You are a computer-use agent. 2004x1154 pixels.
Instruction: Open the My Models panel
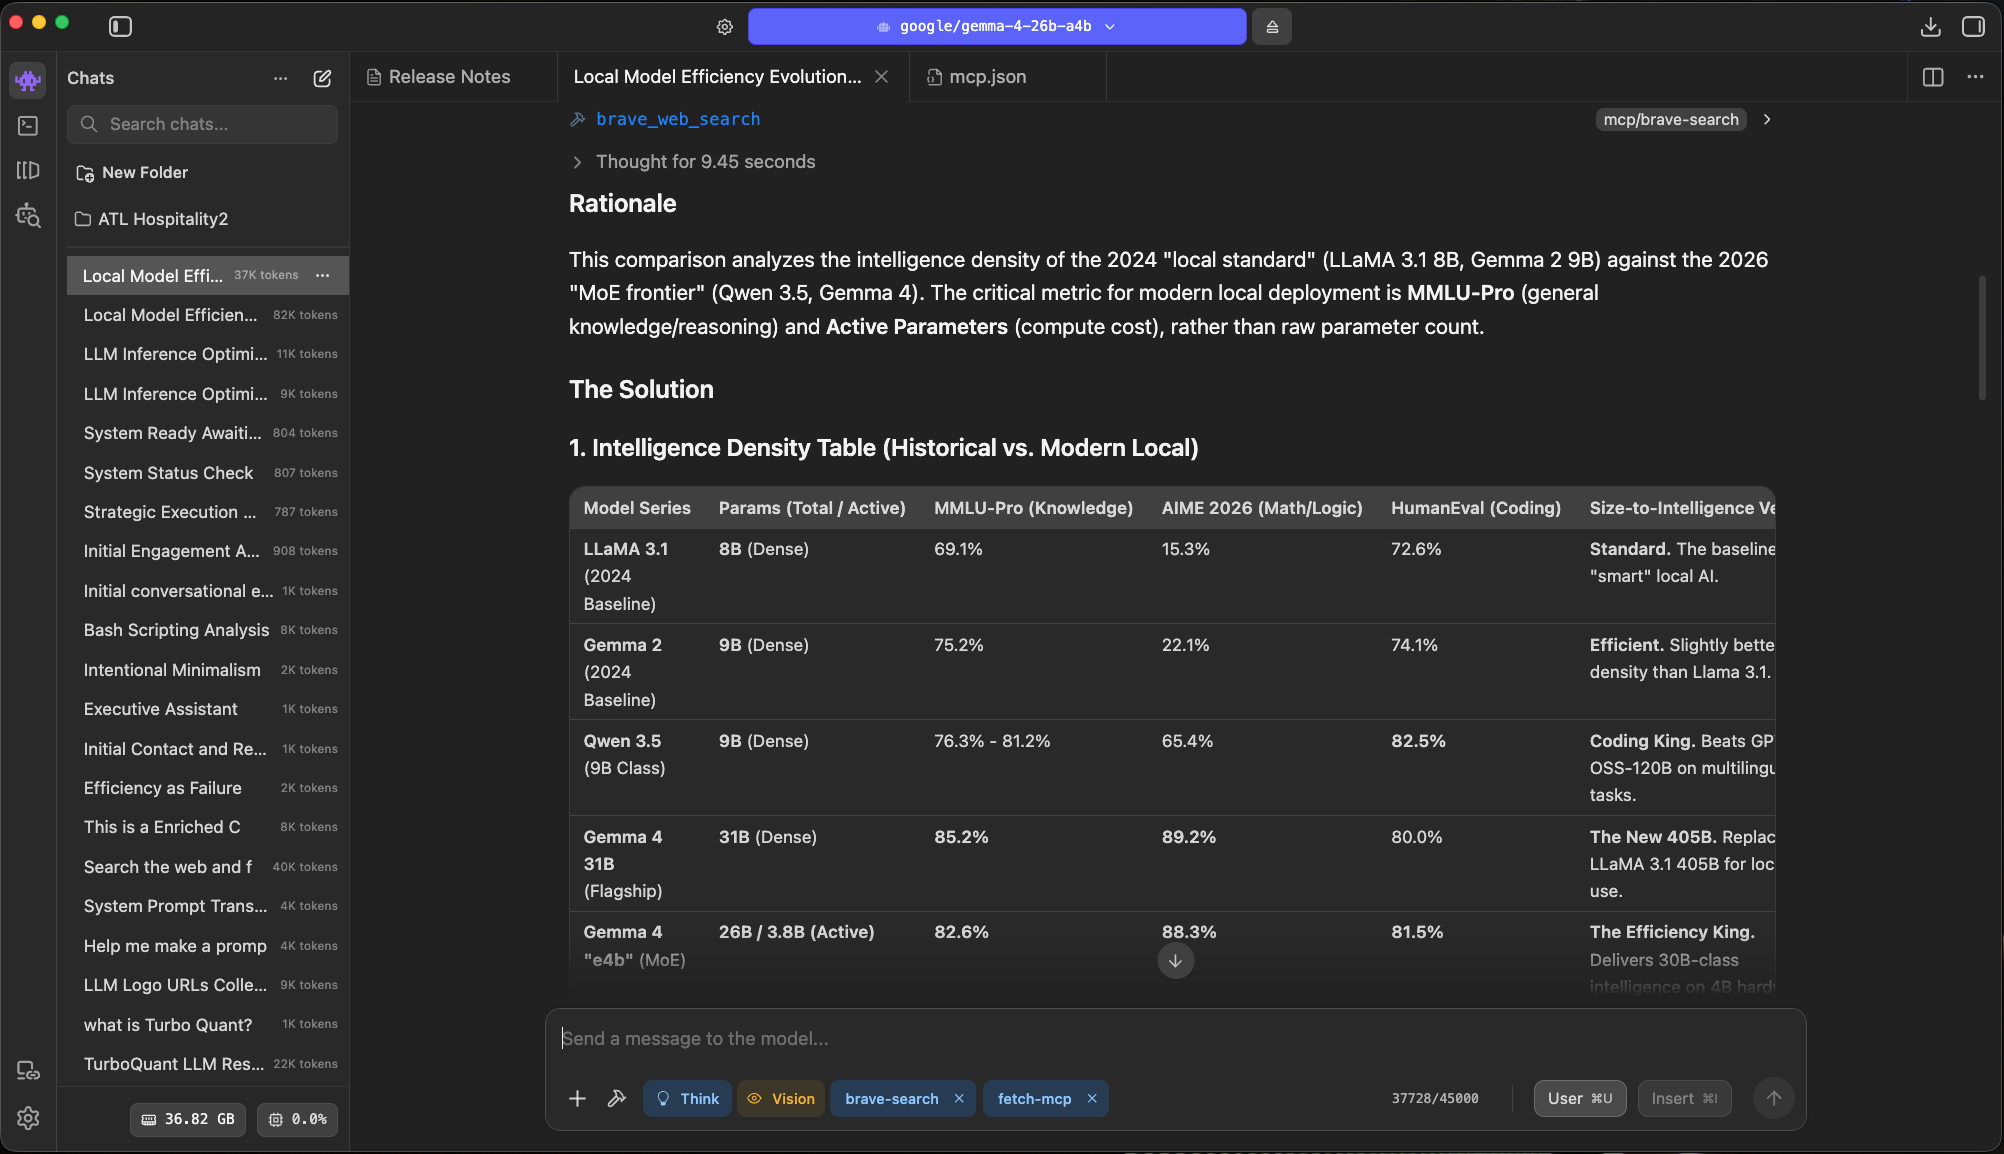tap(27, 170)
